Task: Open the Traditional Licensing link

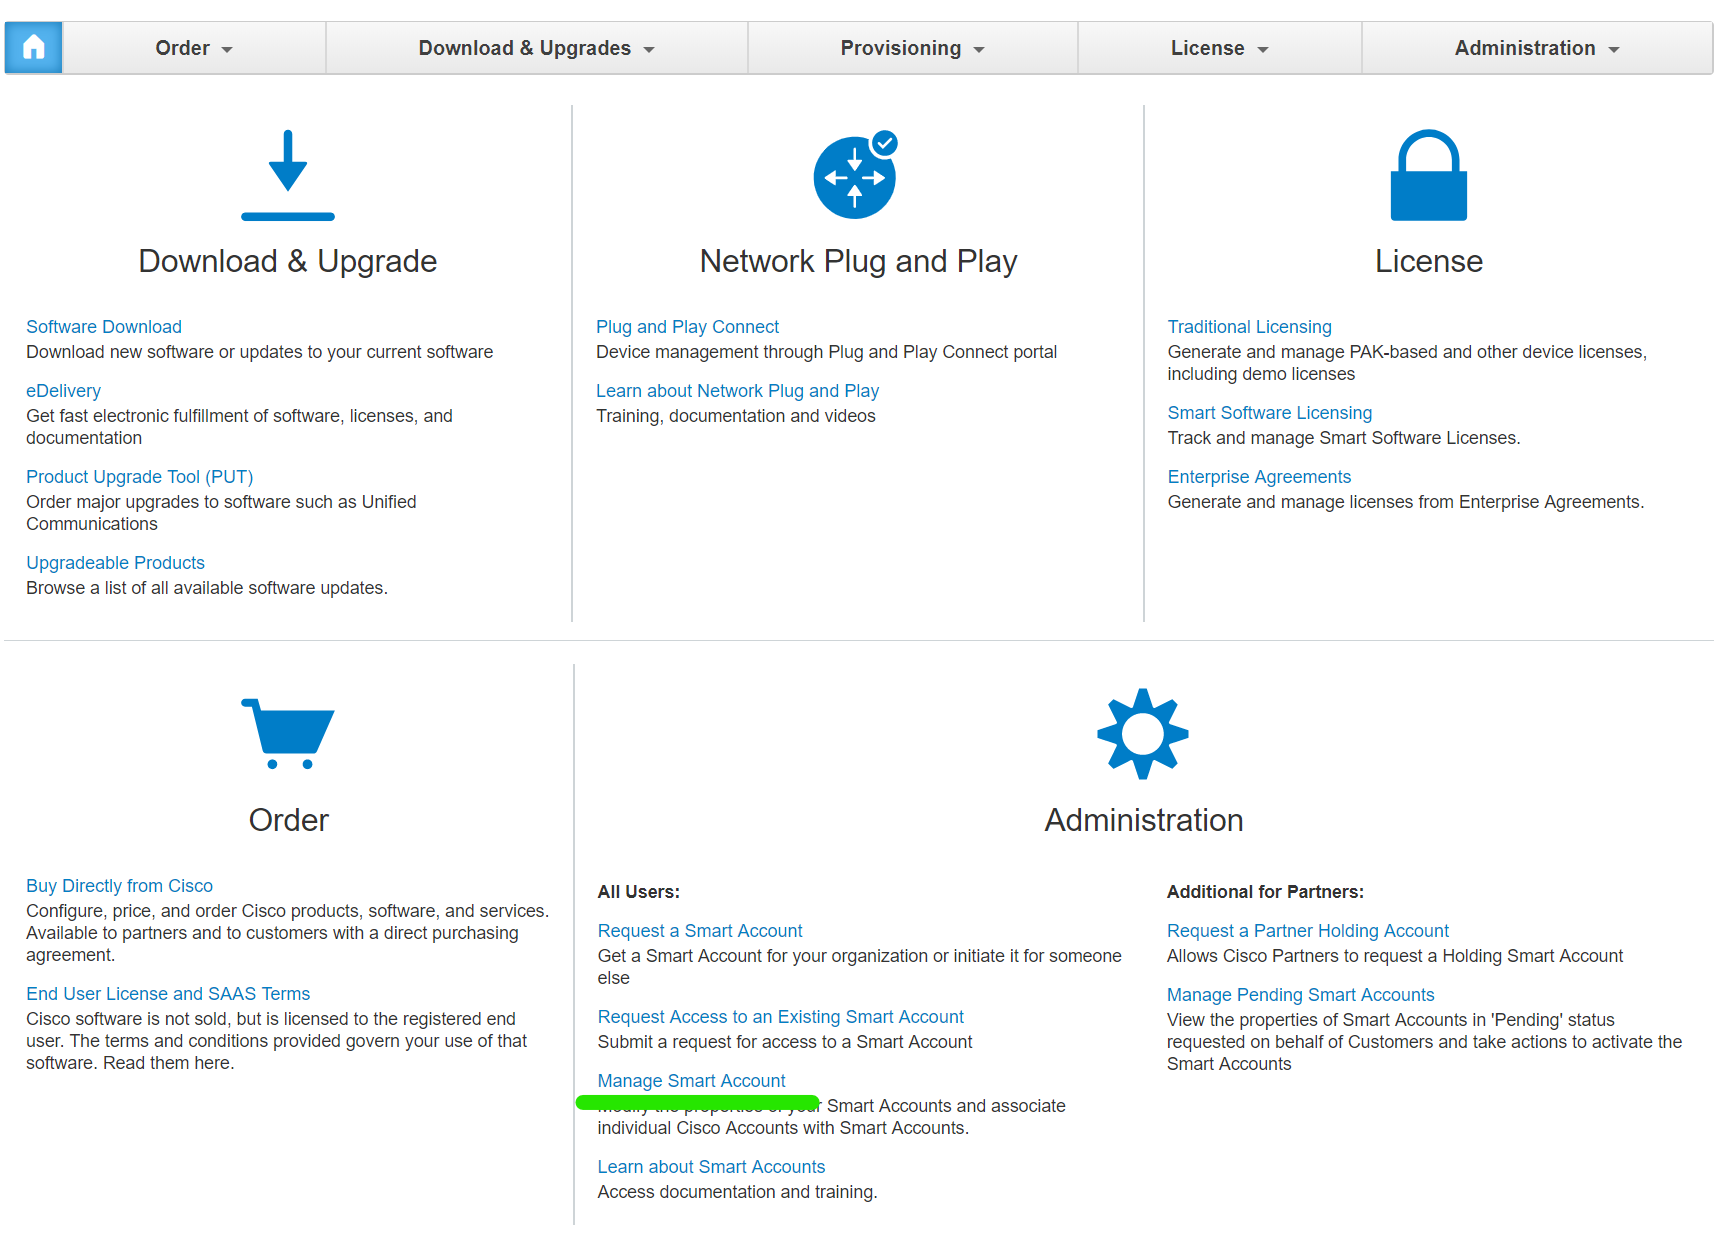Action: coord(1249,327)
